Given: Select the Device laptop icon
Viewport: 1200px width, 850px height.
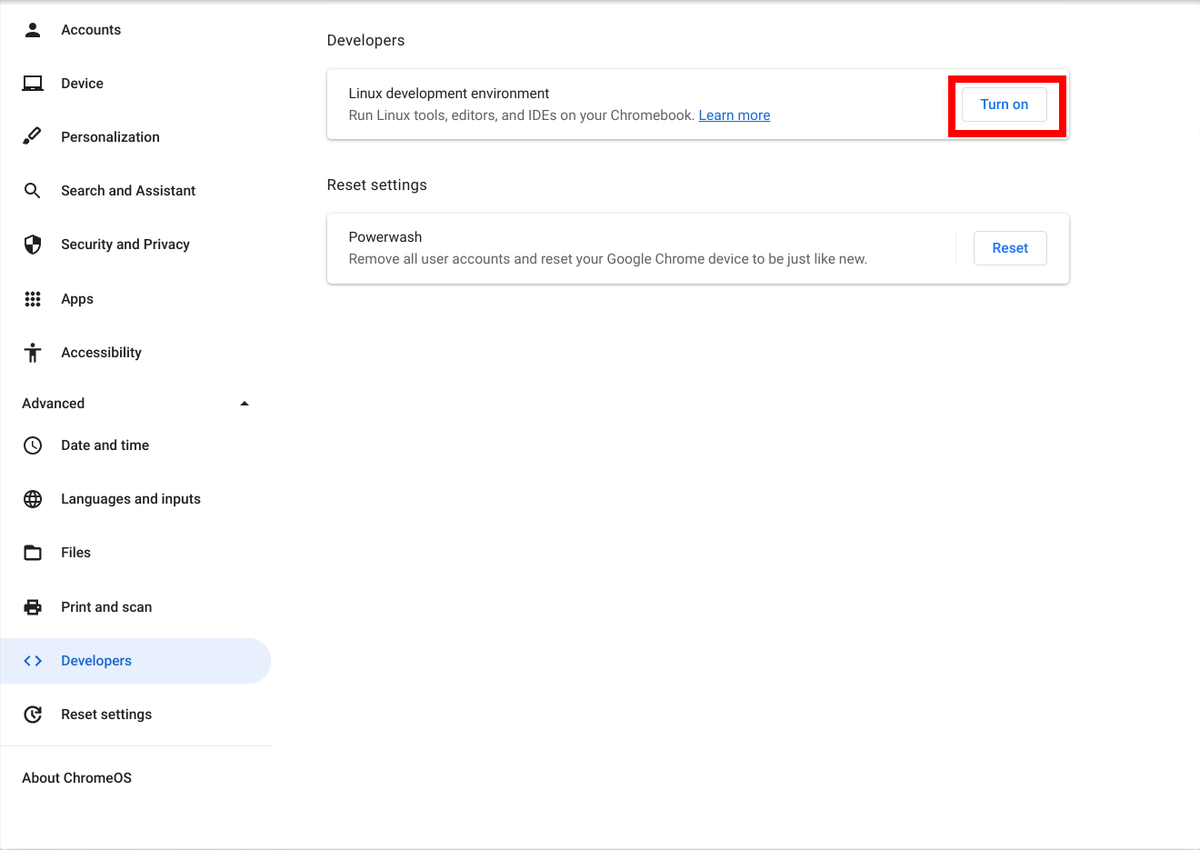Looking at the screenshot, I should 32,83.
